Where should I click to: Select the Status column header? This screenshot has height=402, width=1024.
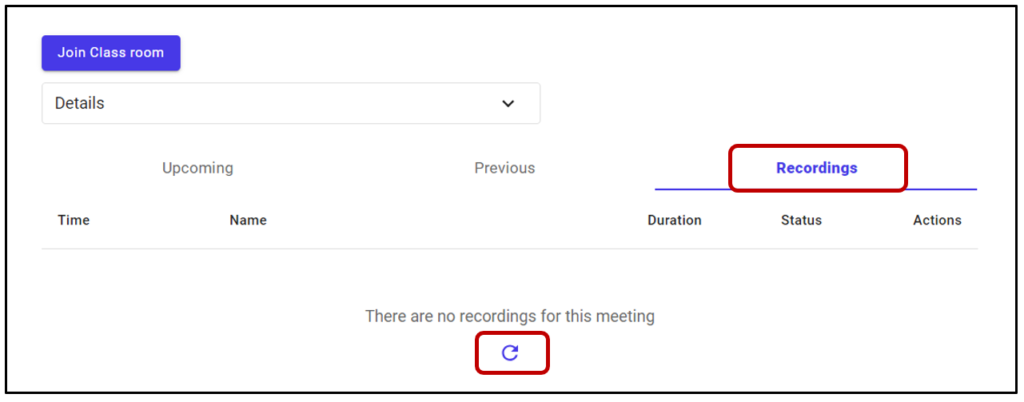(801, 220)
